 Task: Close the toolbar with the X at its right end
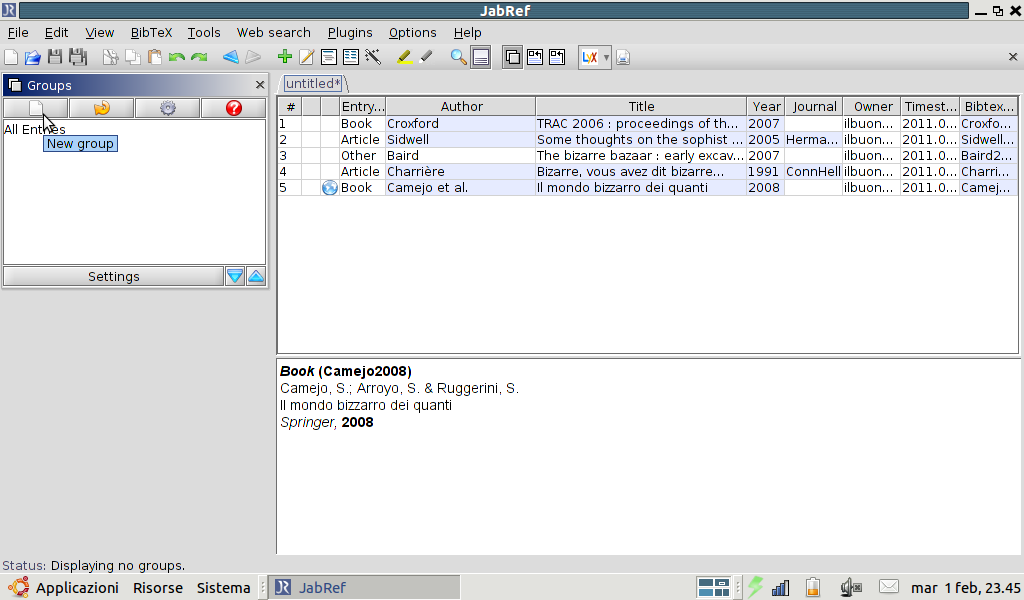[x=1013, y=57]
